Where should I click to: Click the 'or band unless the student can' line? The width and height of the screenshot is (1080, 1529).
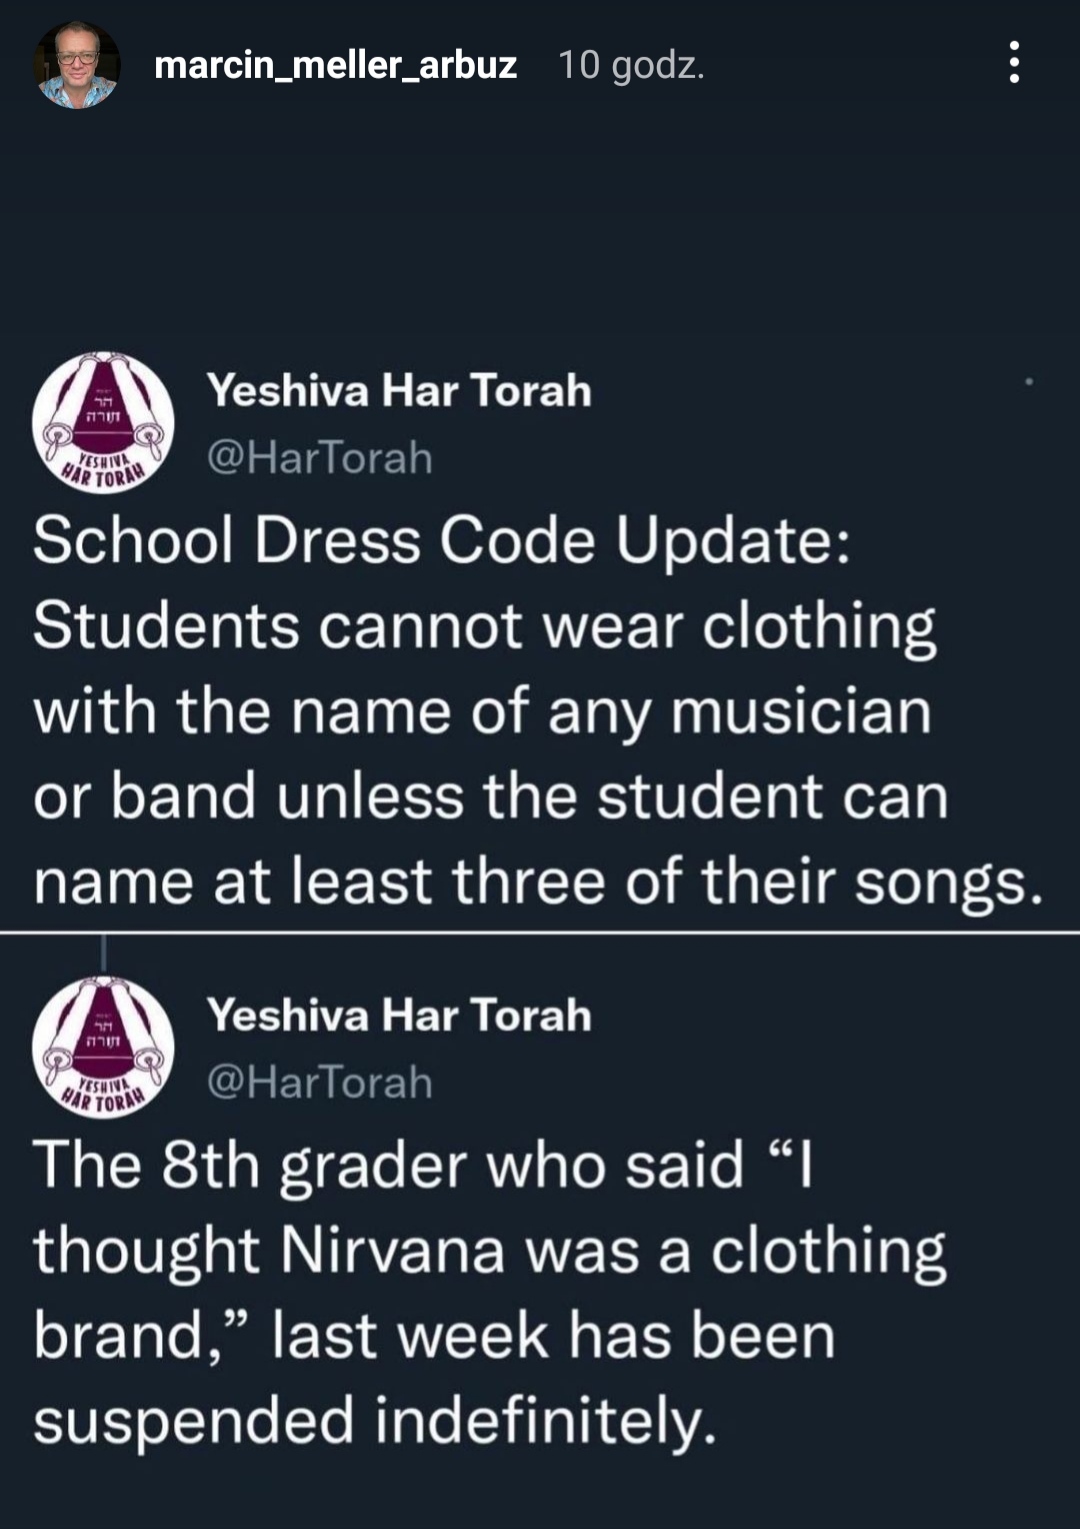tap(490, 797)
